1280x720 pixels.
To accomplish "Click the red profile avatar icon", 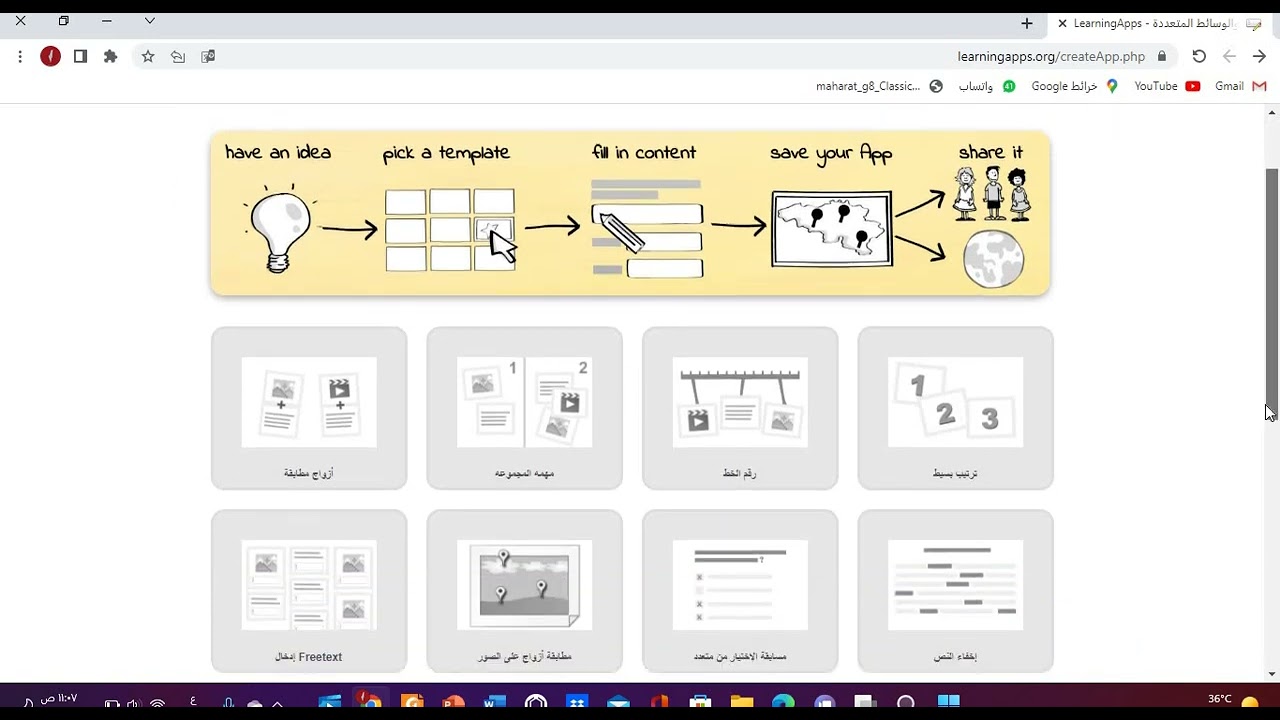I will [50, 57].
